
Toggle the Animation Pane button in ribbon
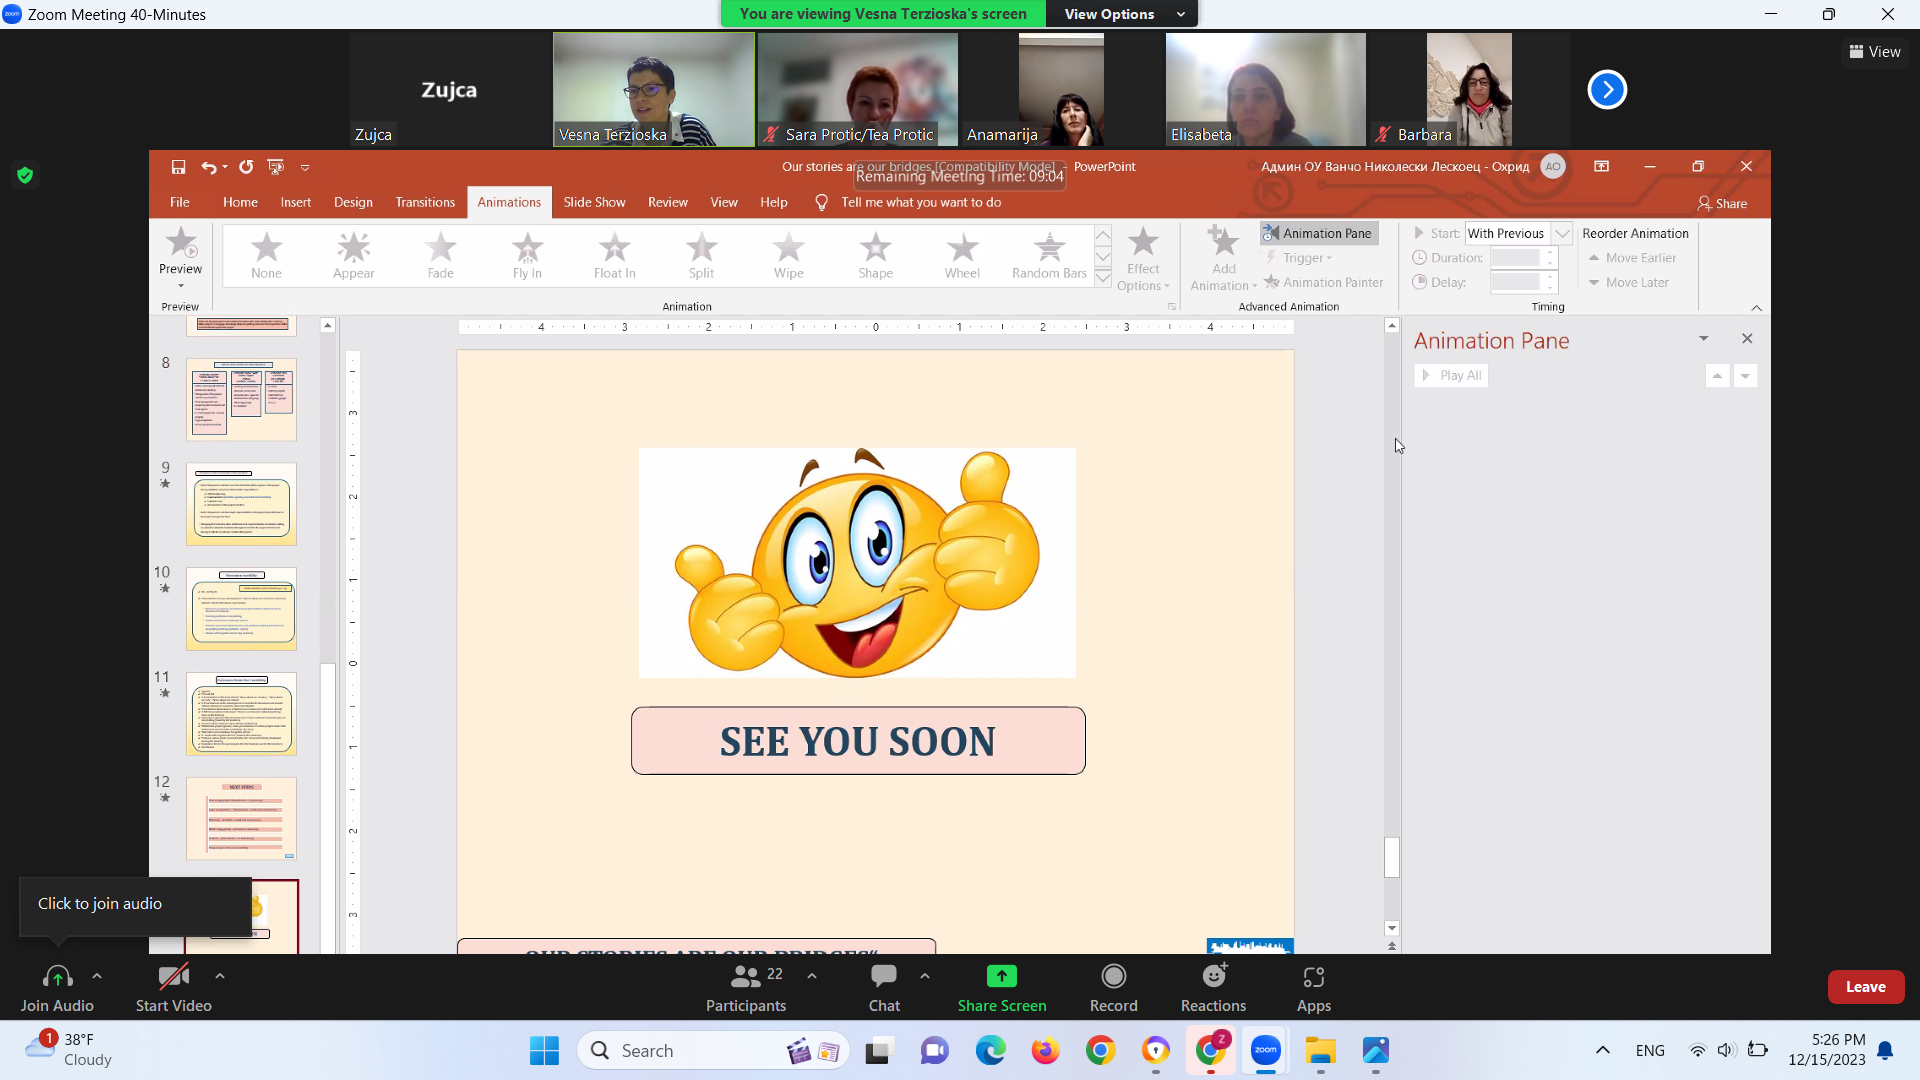1318,233
